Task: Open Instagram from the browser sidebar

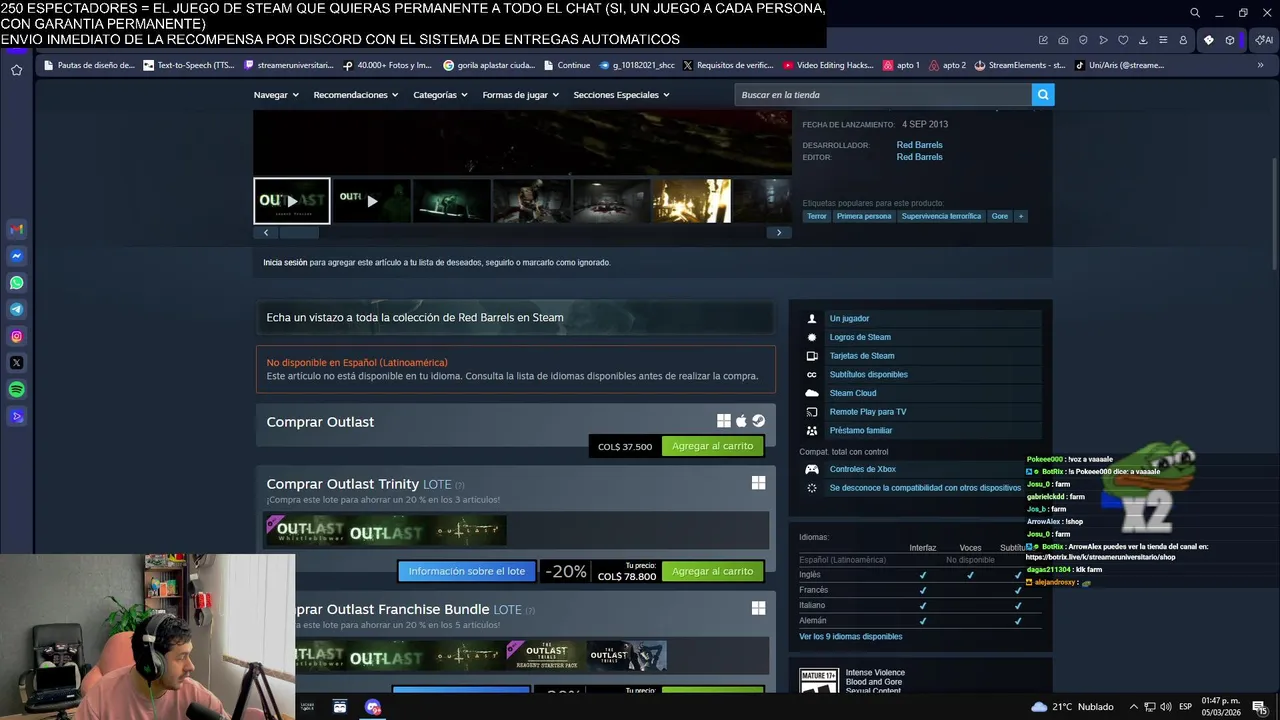Action: pos(16,336)
